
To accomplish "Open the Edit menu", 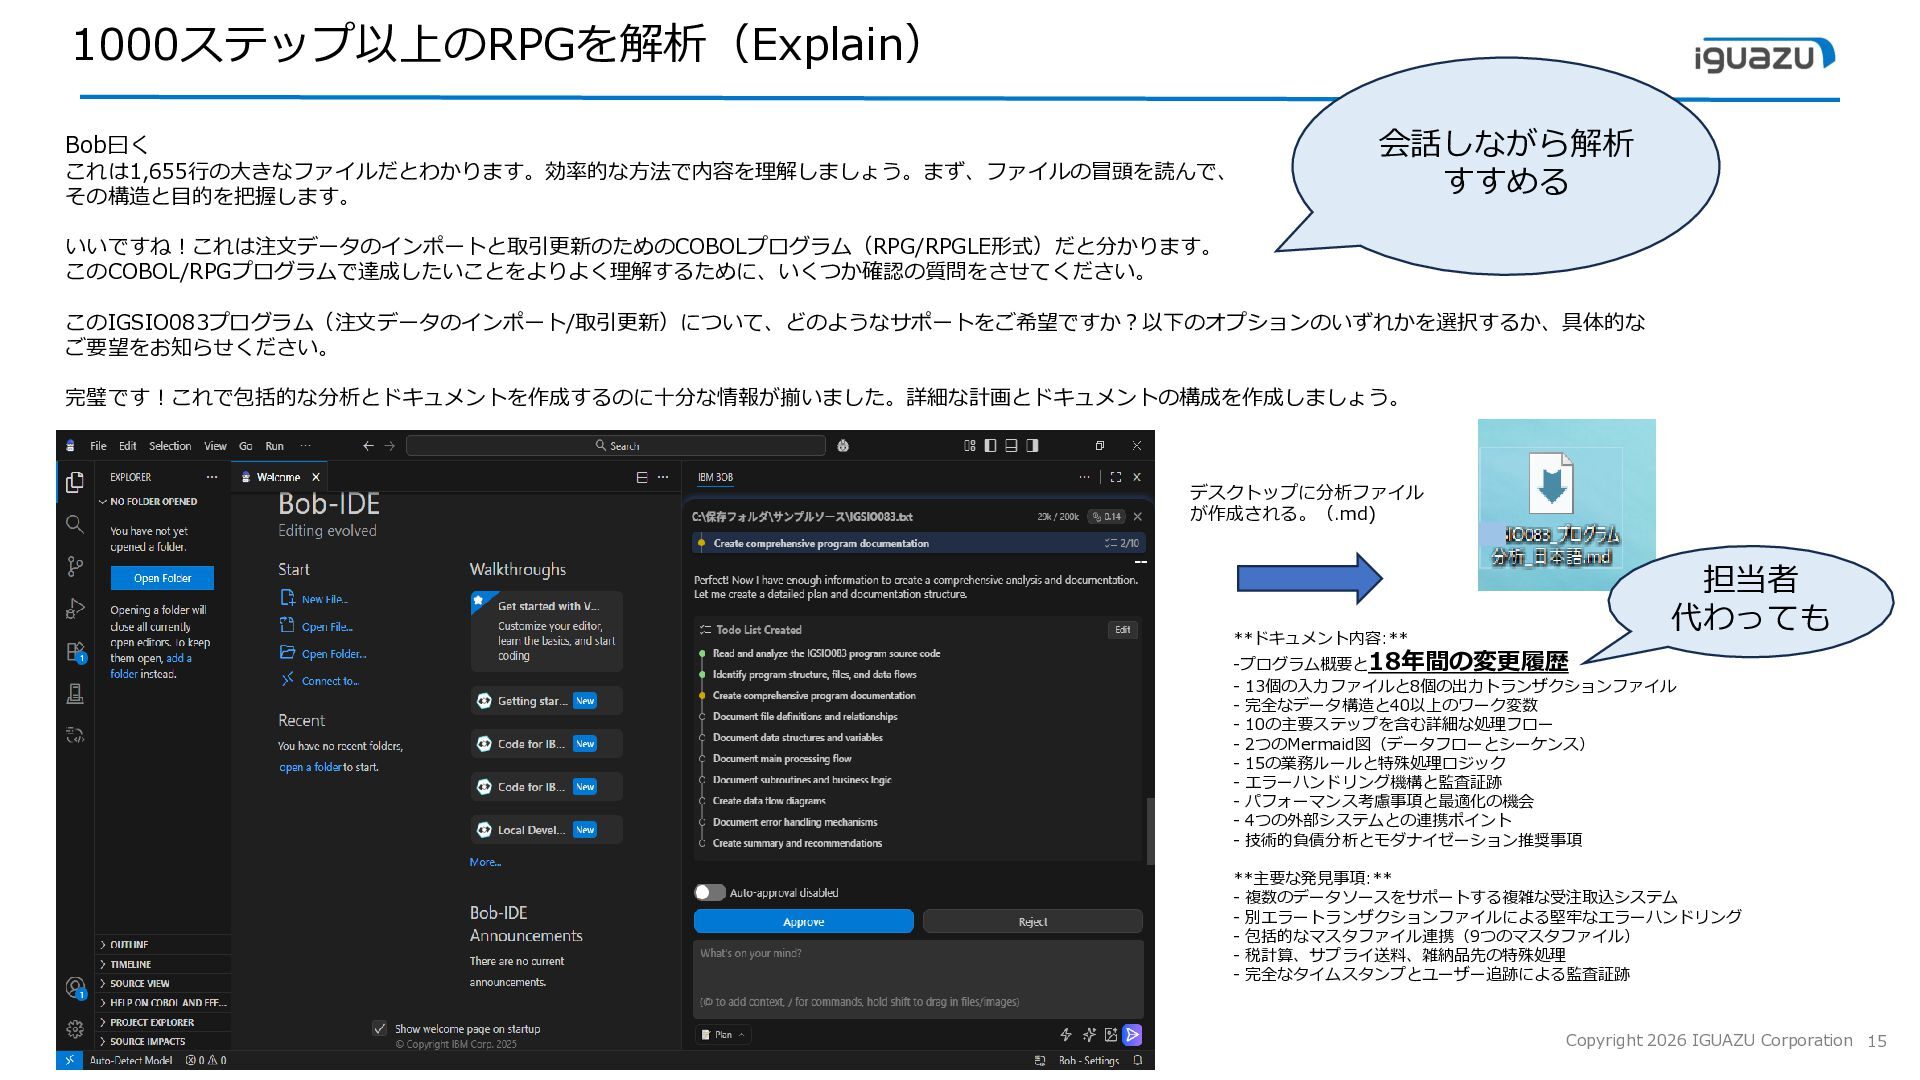I will click(x=128, y=446).
